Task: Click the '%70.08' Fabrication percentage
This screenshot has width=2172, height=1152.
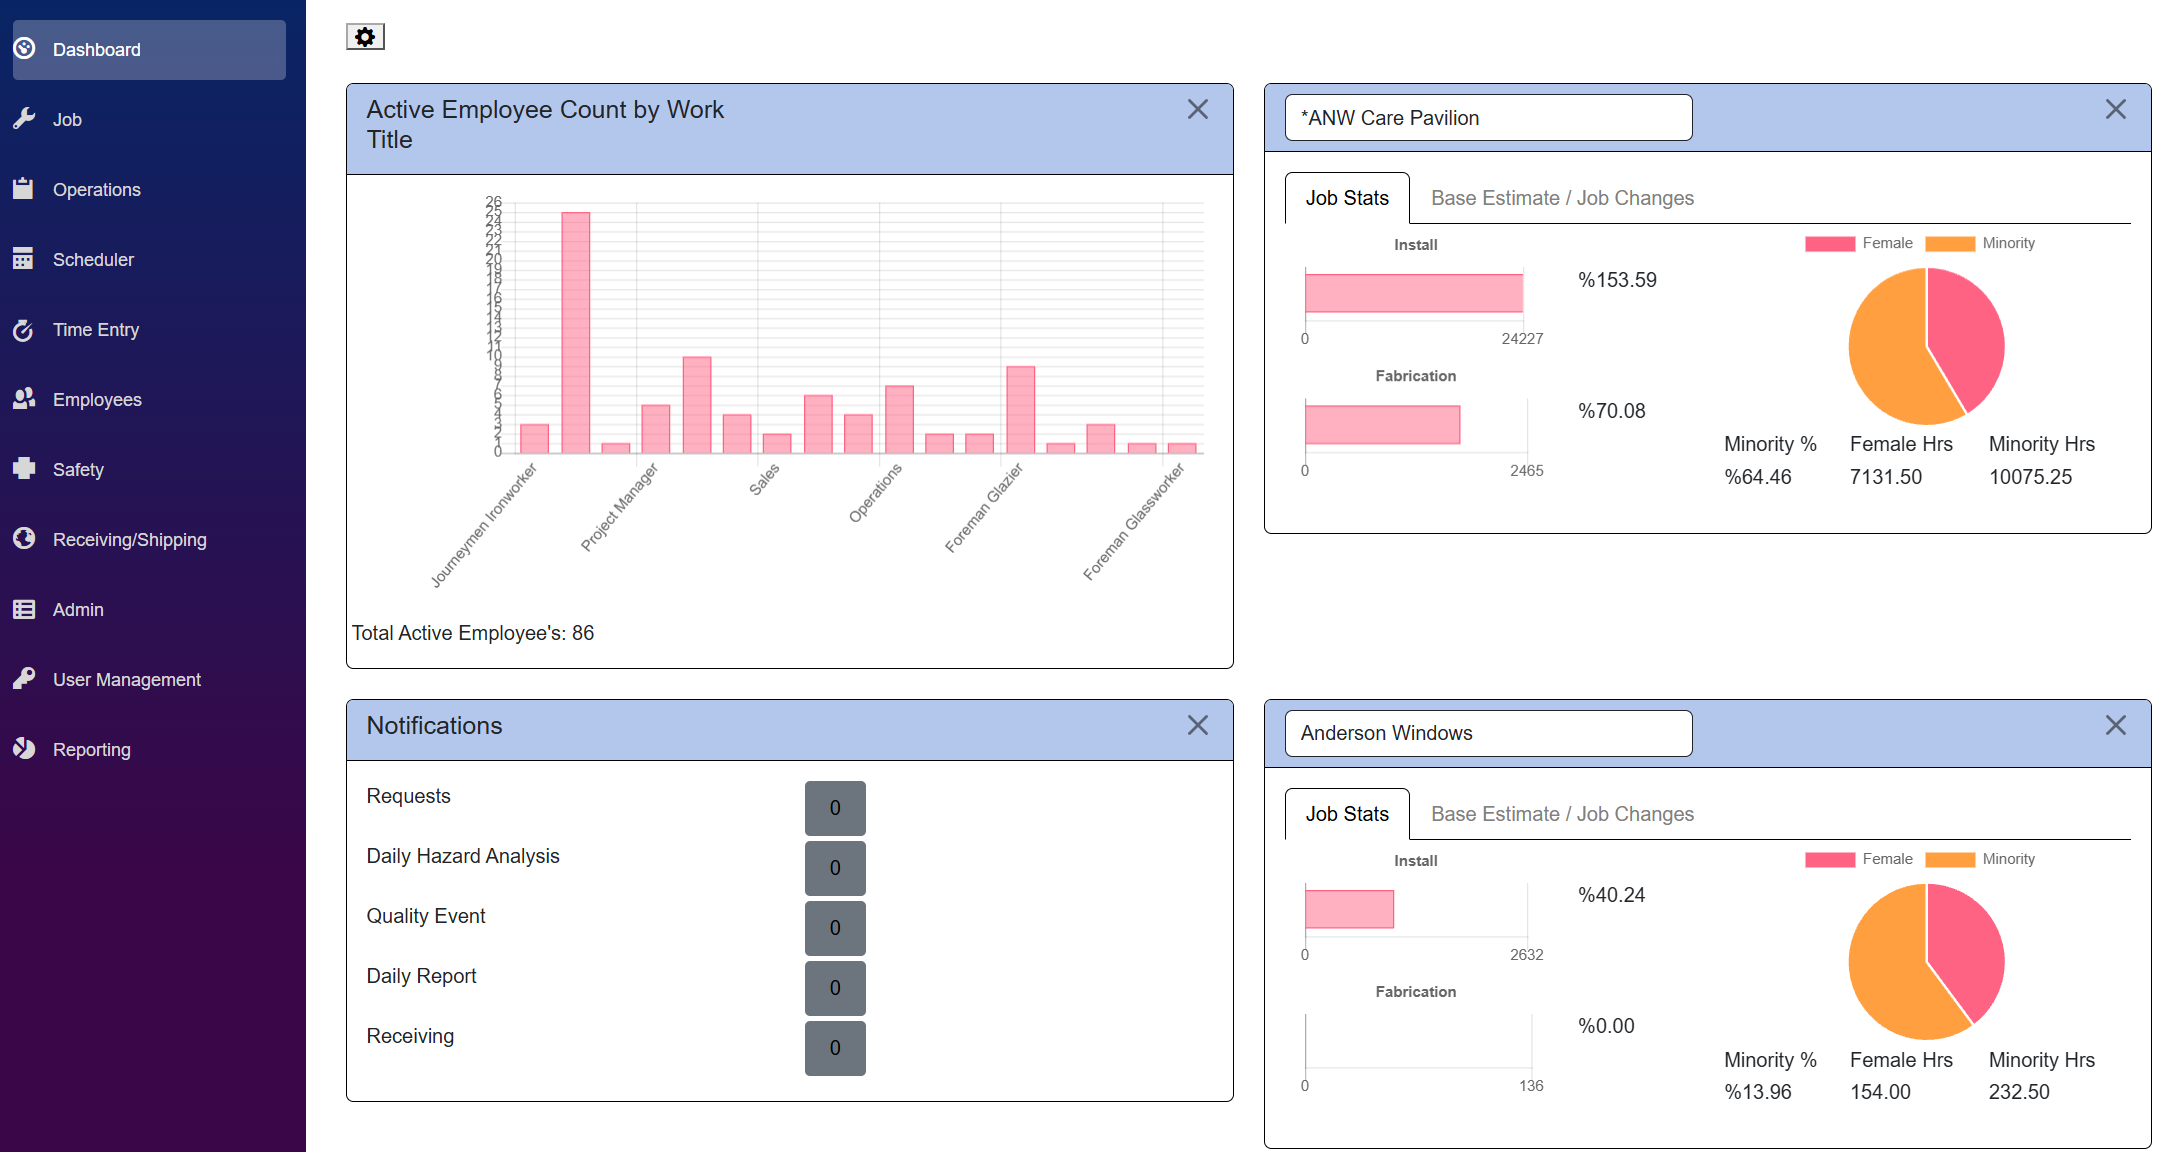Action: pyautogui.click(x=1611, y=411)
